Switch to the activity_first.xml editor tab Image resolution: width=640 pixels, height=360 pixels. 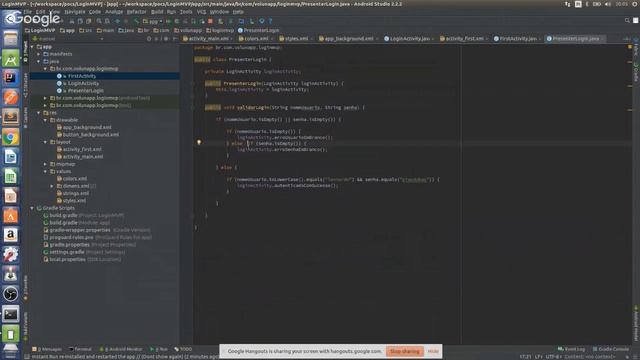pos(464,39)
